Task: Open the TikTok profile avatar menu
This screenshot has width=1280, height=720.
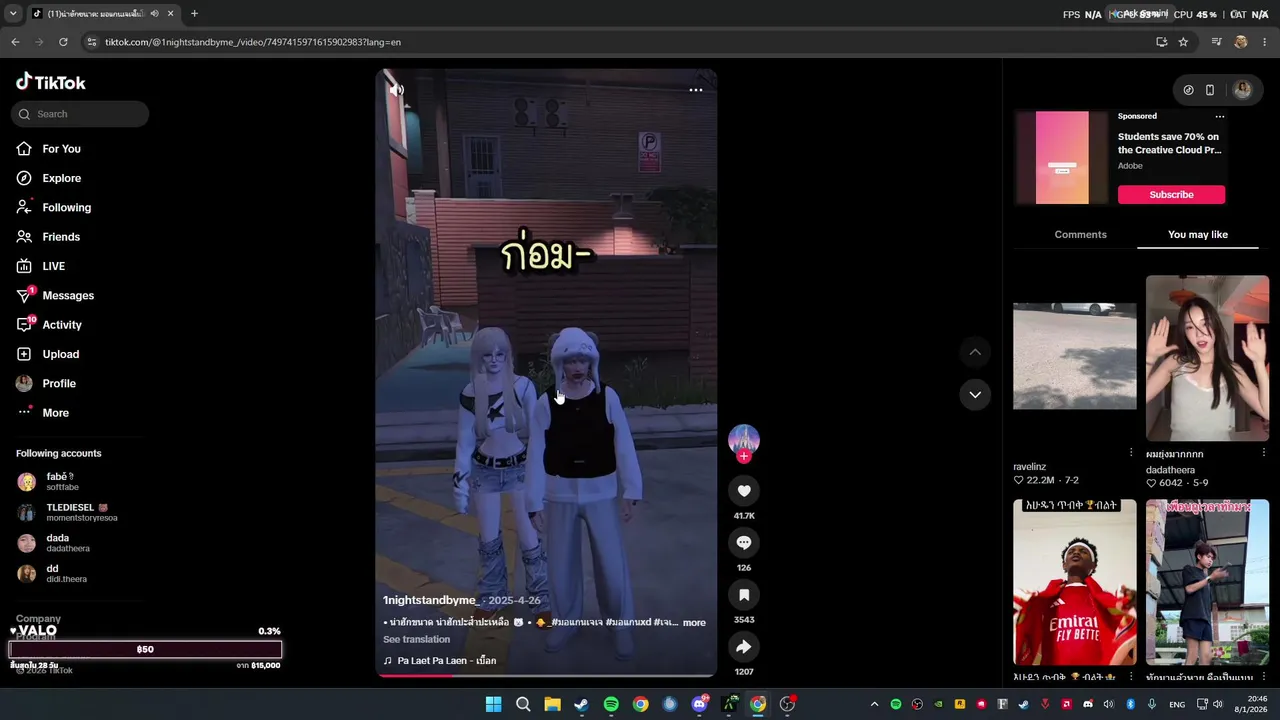Action: coord(1243,90)
